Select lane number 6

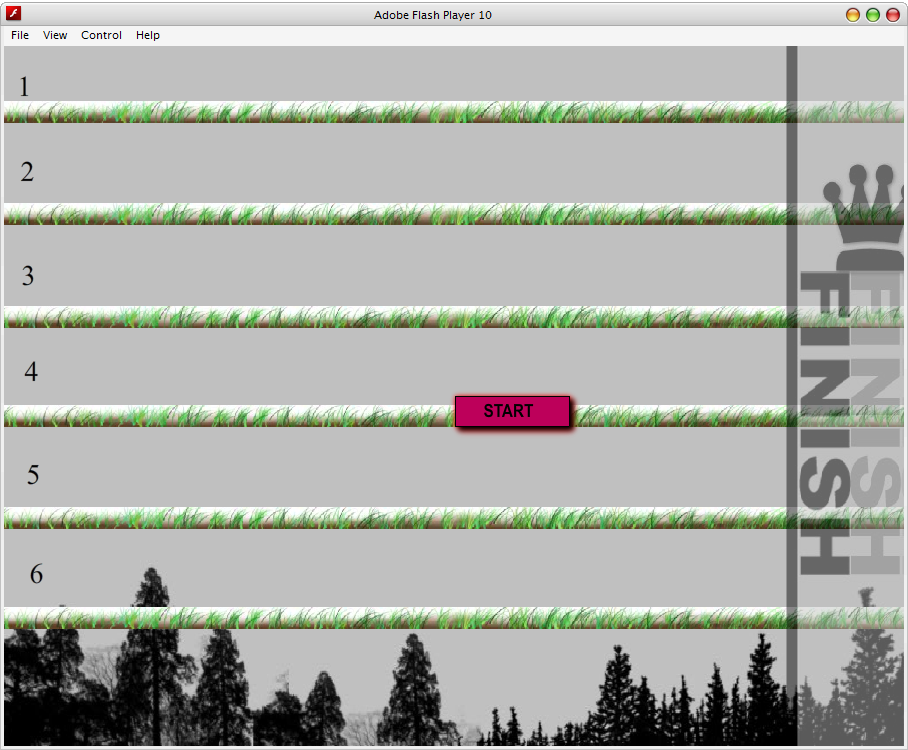click(x=37, y=574)
